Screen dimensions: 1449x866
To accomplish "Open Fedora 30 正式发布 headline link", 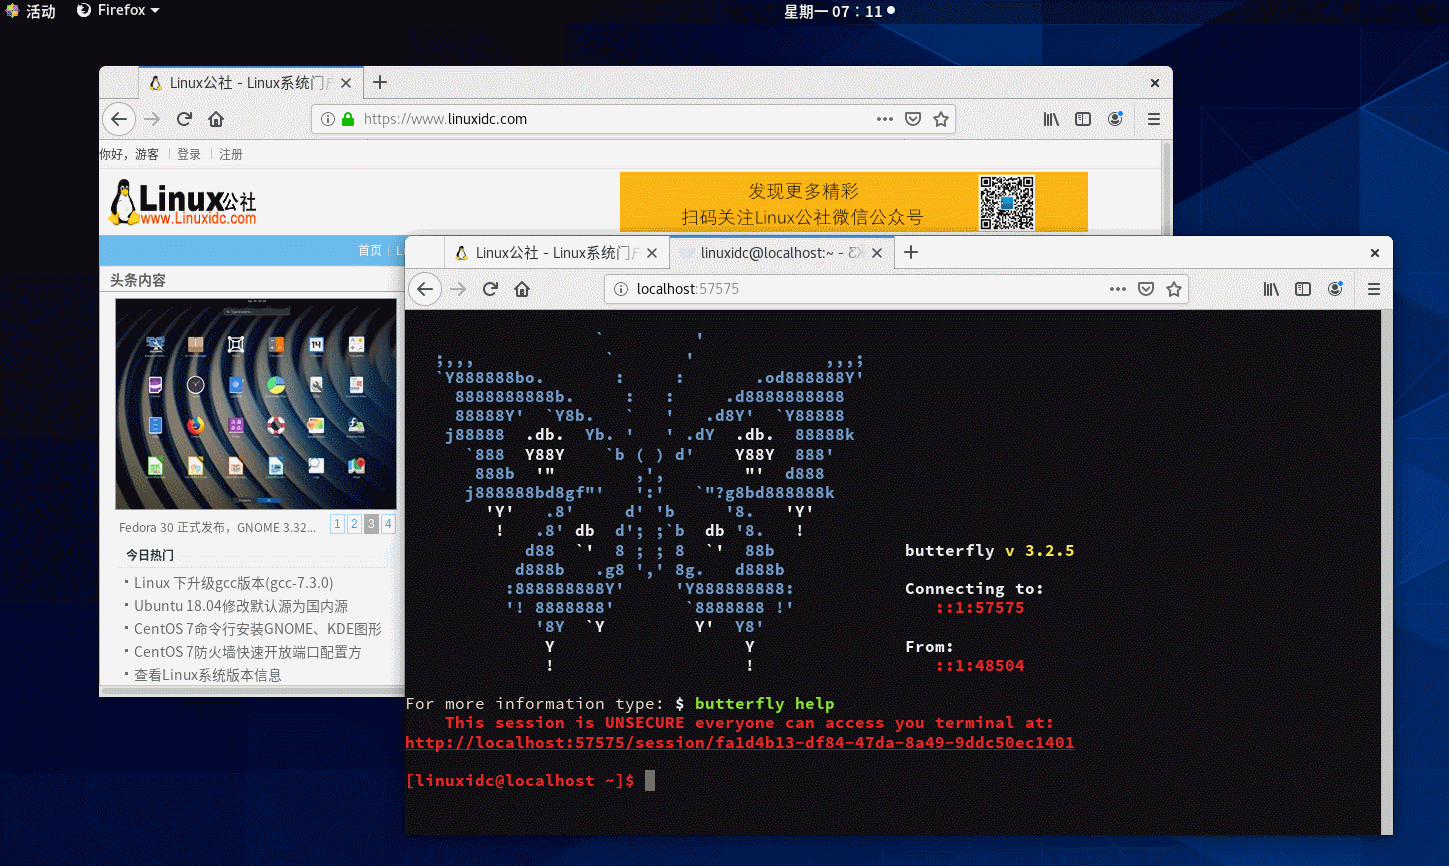I will tap(217, 527).
